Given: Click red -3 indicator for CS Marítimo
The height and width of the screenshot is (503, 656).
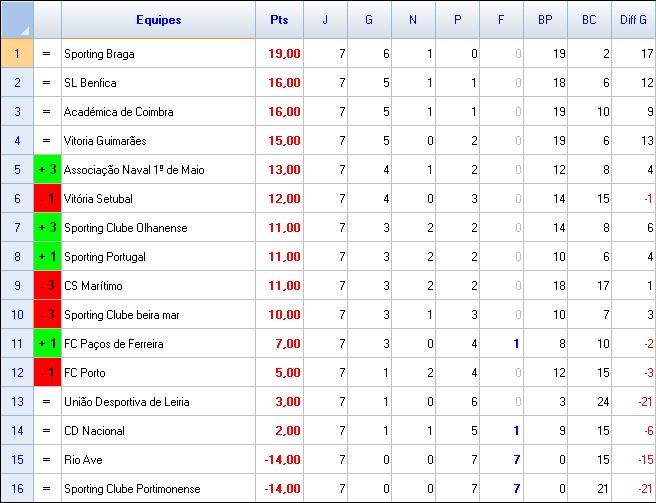Looking at the screenshot, I should [x=47, y=286].
